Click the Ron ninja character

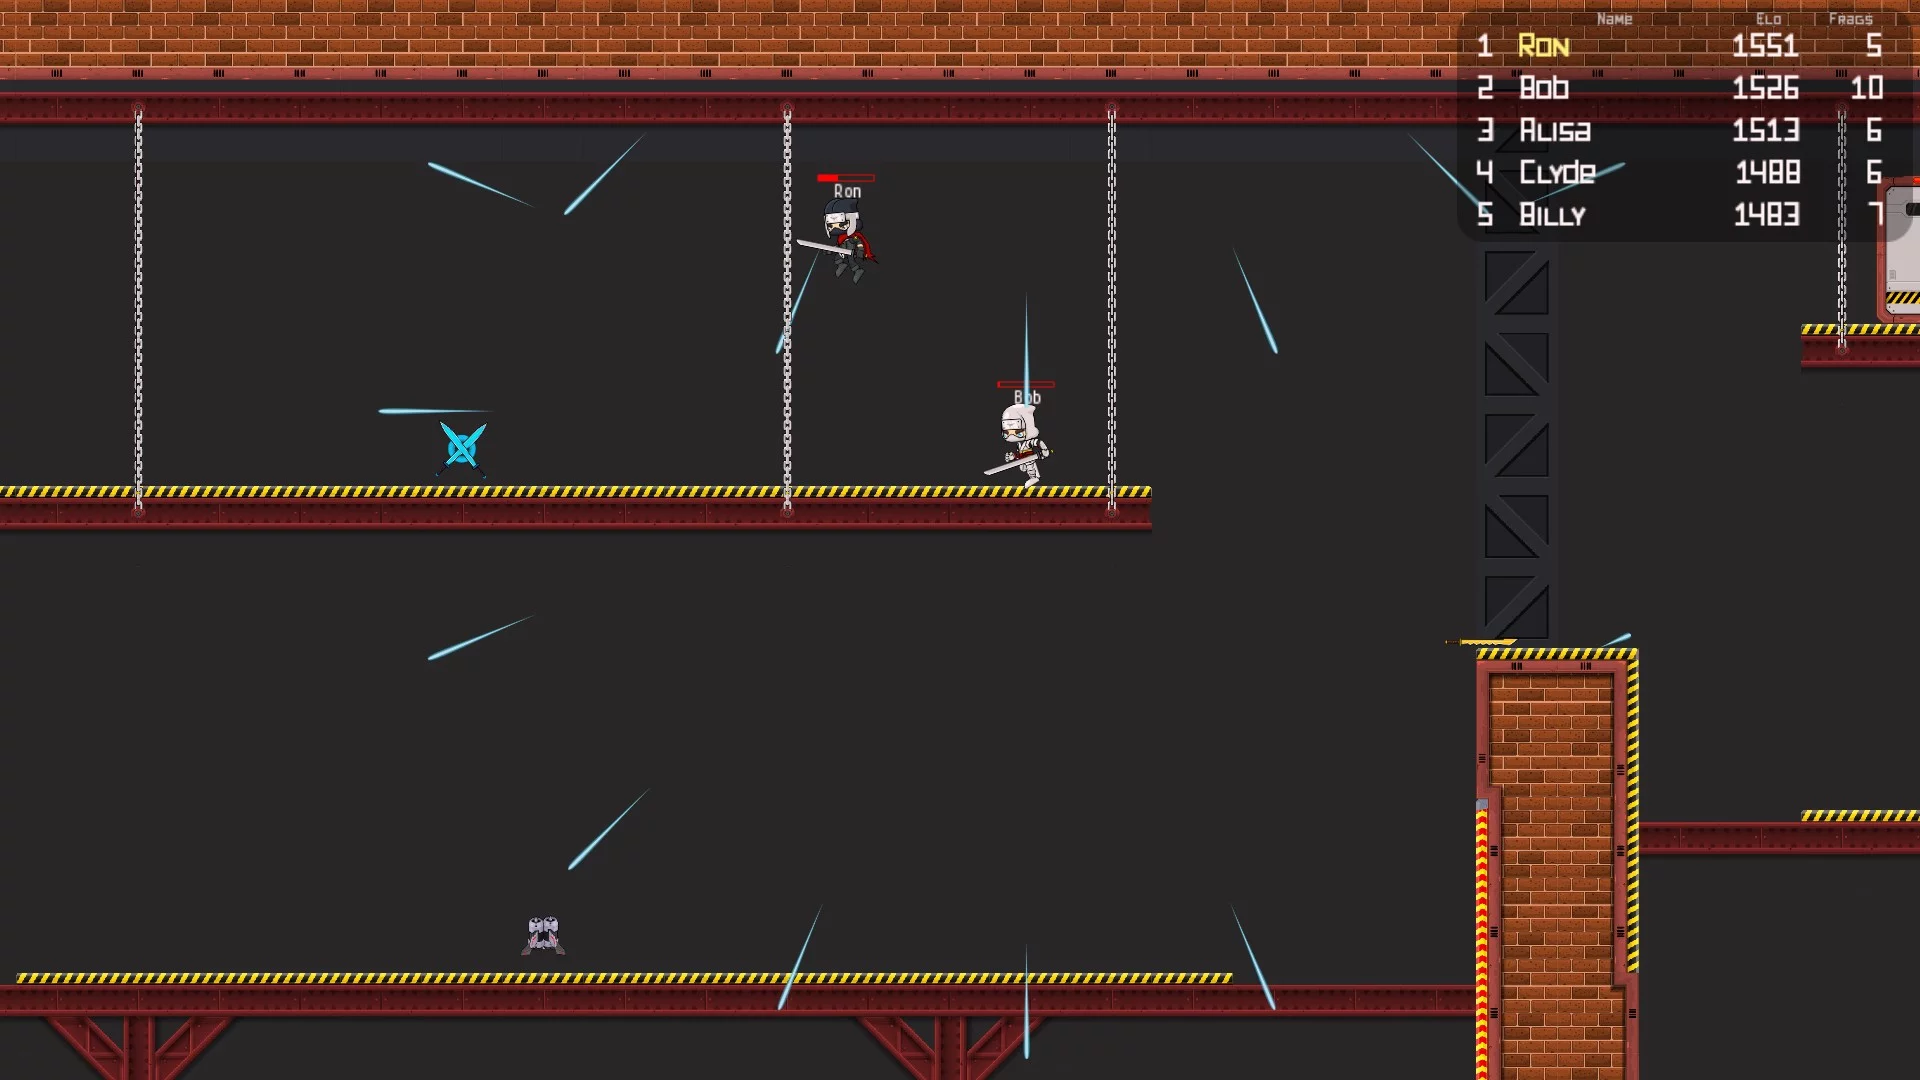(x=843, y=241)
